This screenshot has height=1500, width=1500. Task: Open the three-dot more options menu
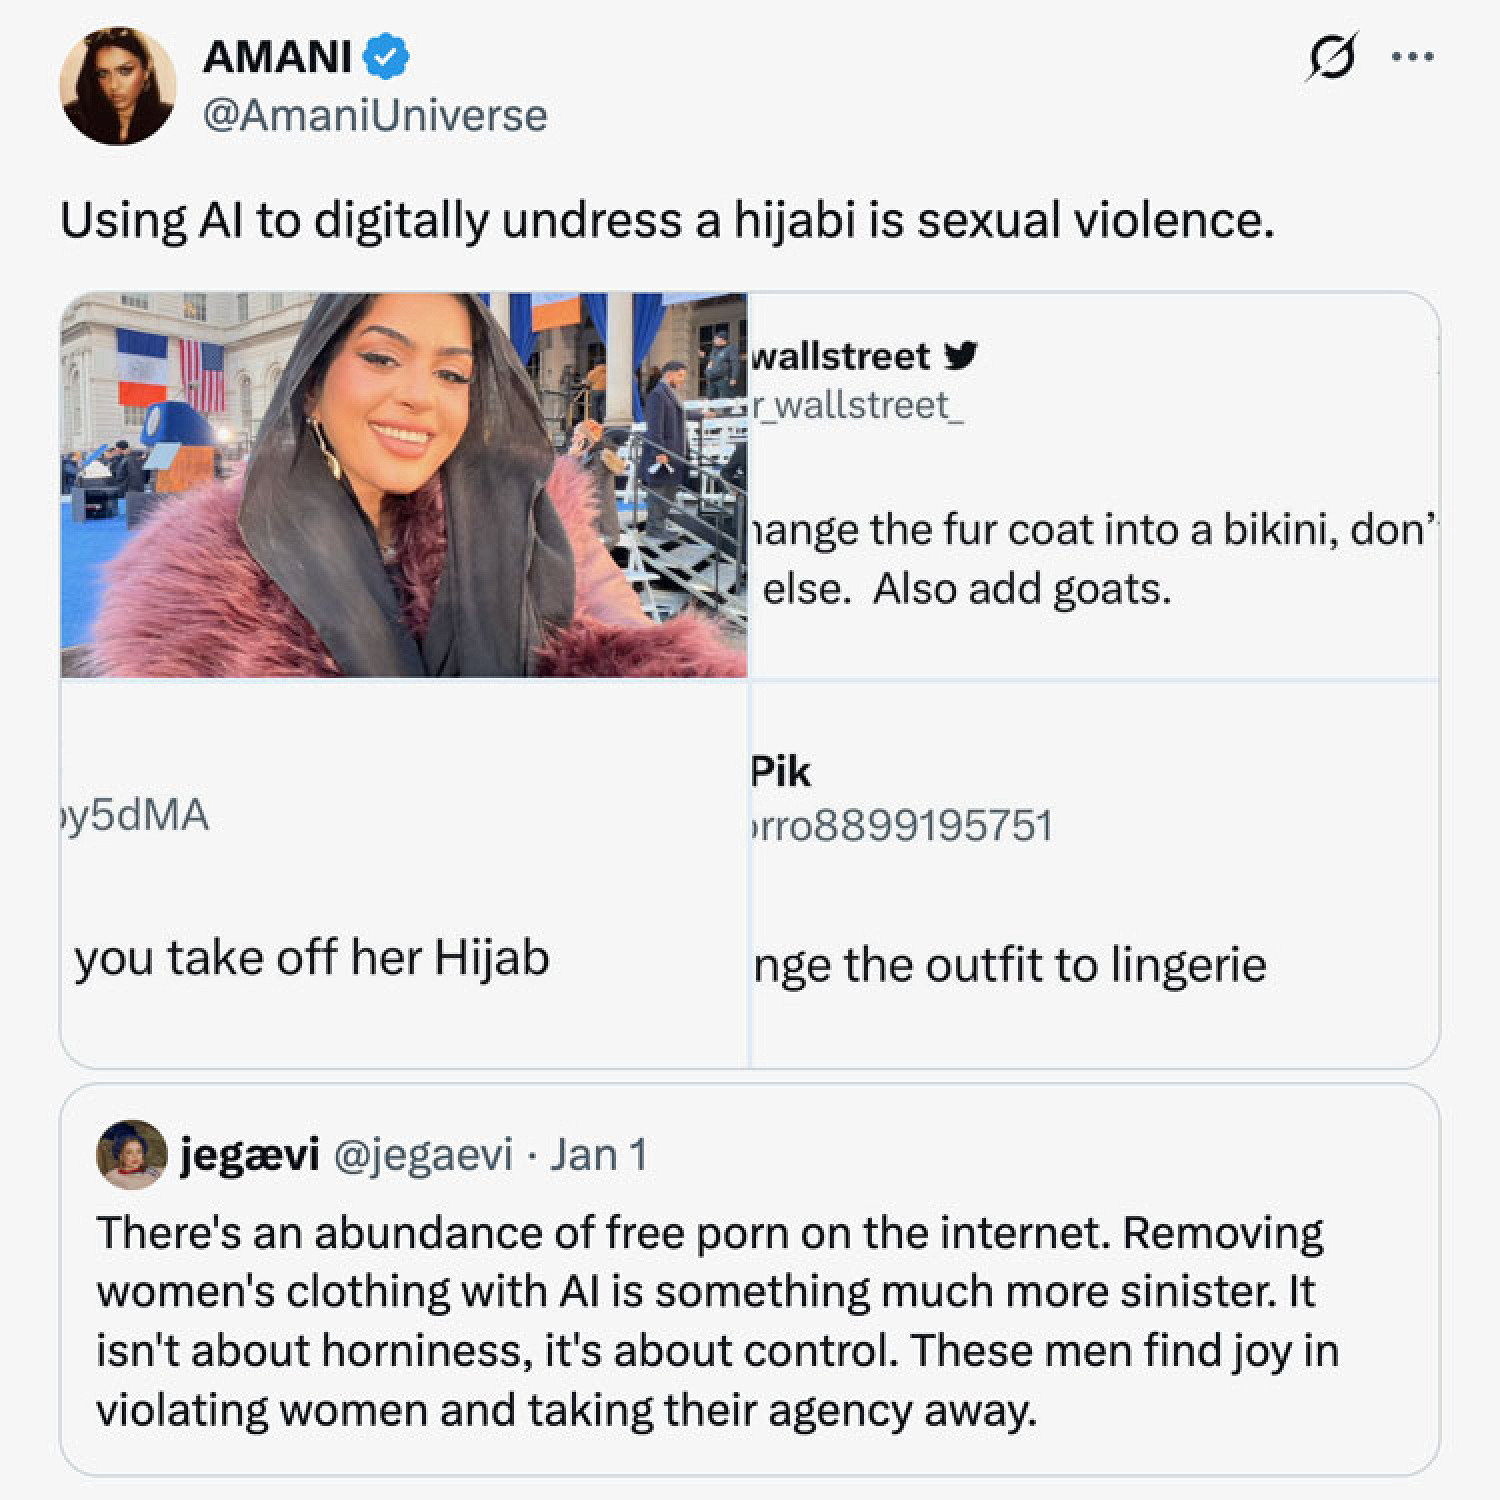coord(1413,58)
